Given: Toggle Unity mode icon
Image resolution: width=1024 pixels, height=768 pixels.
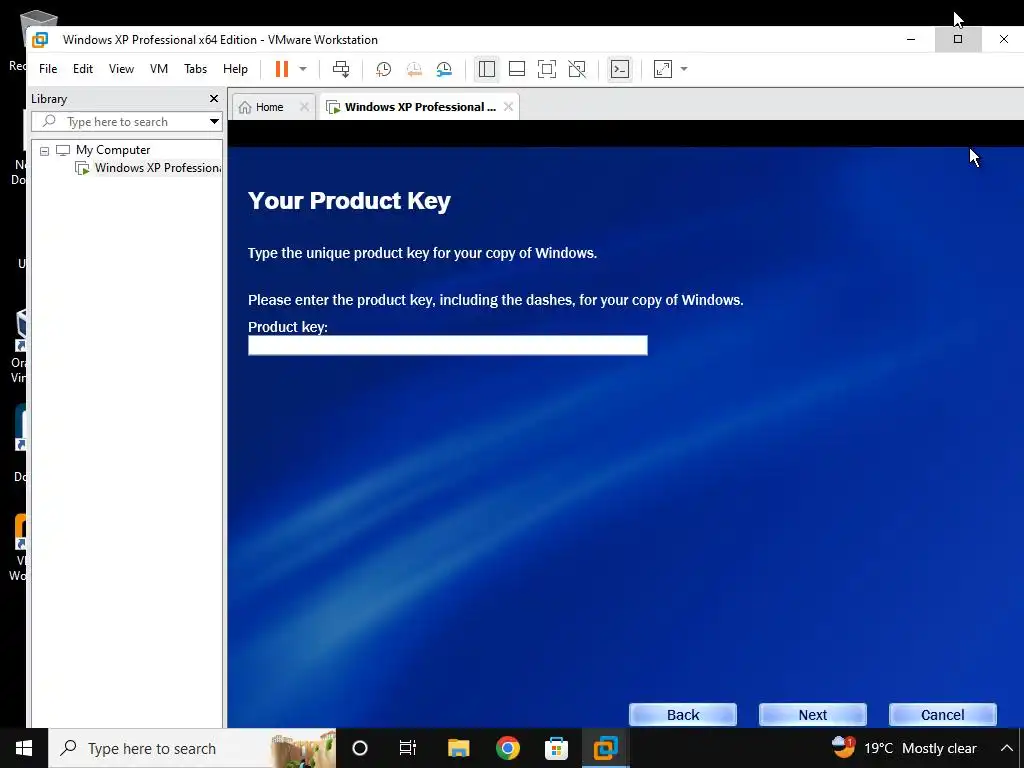Looking at the screenshot, I should (577, 69).
